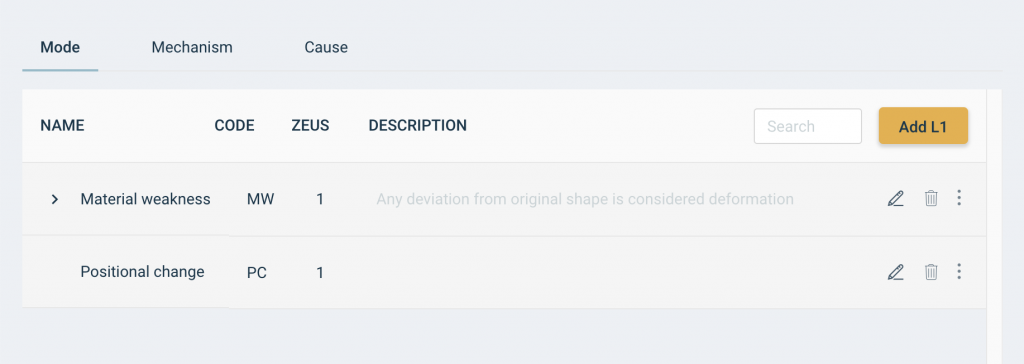Switch to the Mode tab
The width and height of the screenshot is (1024, 364).
pyautogui.click(x=60, y=48)
